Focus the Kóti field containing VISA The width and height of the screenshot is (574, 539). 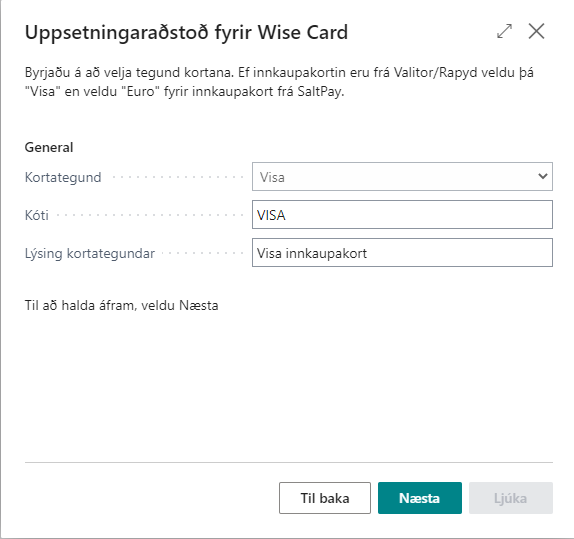402,215
